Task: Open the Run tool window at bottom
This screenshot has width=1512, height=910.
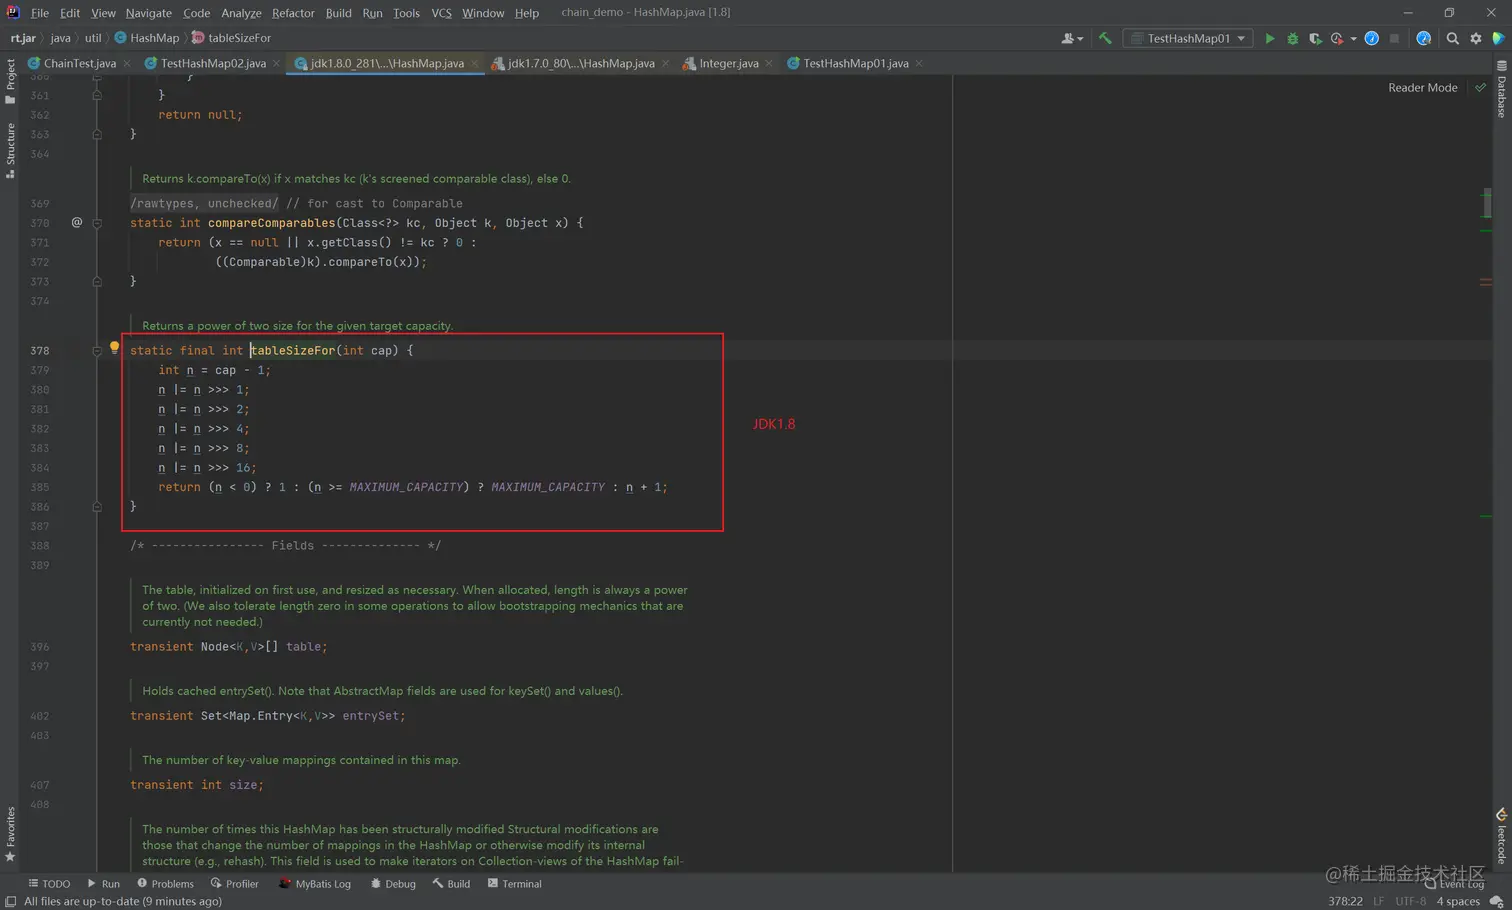Action: (x=103, y=884)
